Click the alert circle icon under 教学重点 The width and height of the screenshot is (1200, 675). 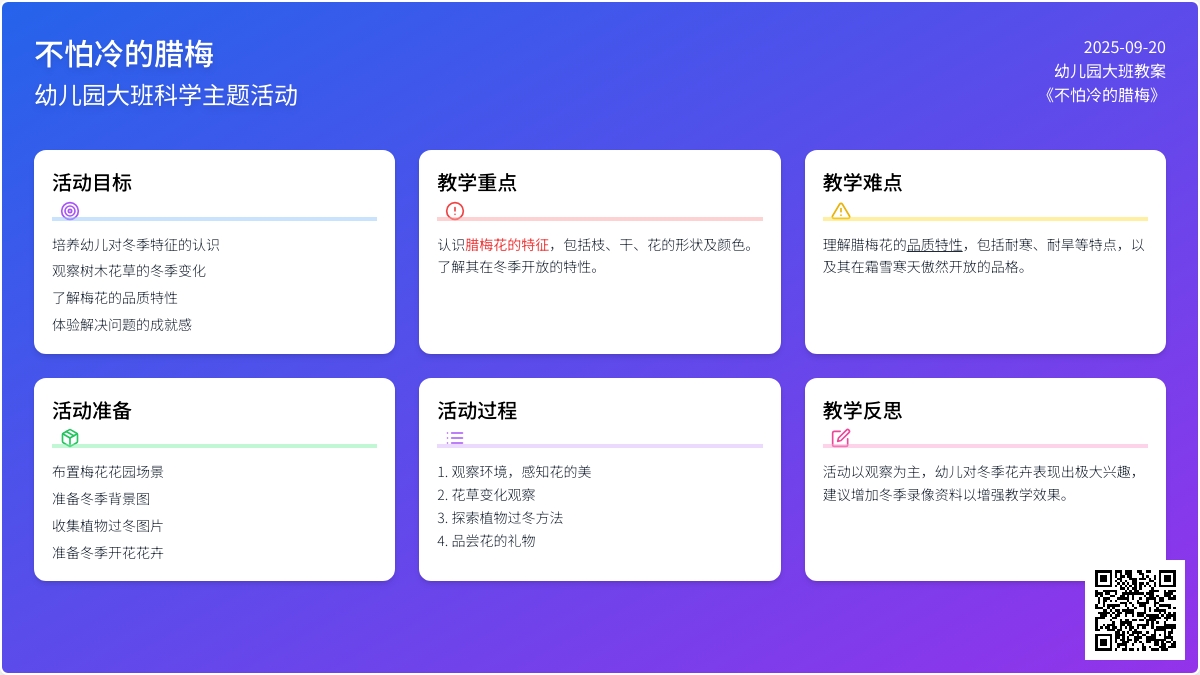coord(455,211)
